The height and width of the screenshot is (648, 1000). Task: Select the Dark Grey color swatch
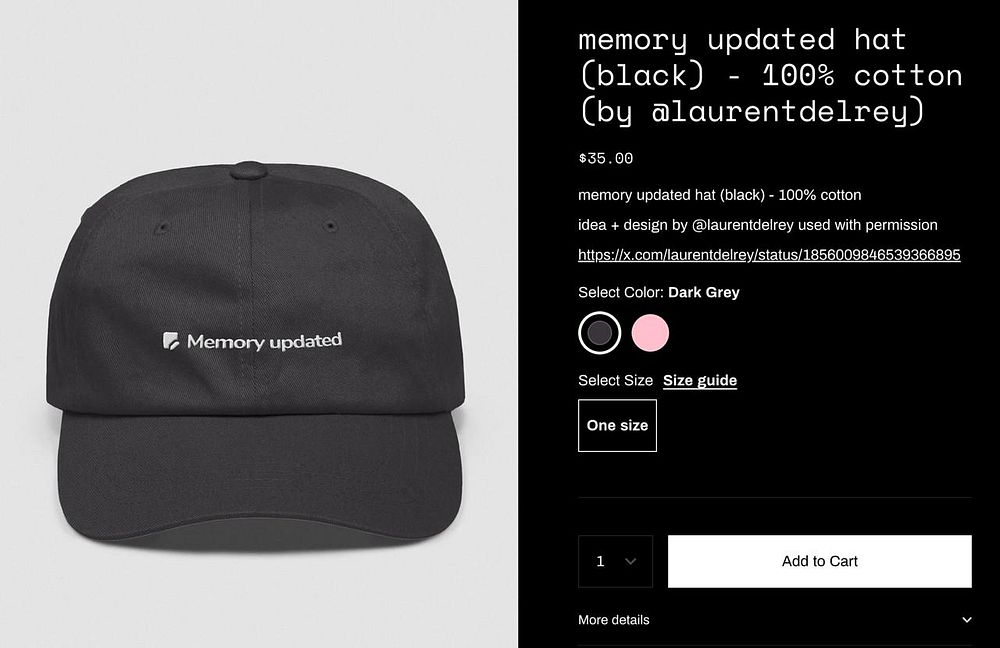599,333
